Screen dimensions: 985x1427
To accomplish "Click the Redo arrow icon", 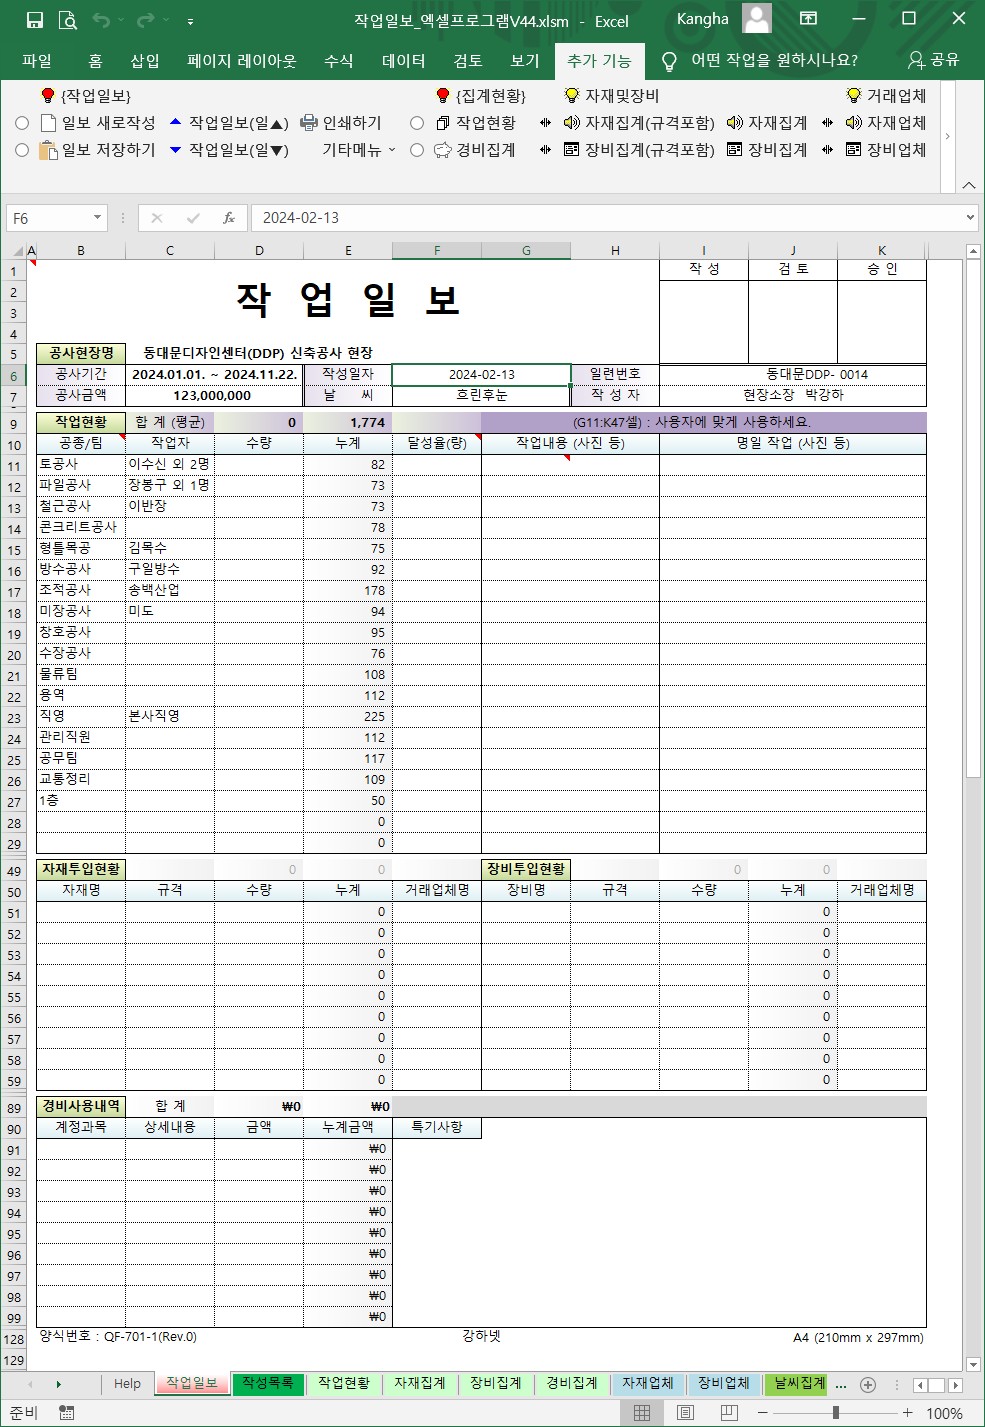I will point(146,20).
